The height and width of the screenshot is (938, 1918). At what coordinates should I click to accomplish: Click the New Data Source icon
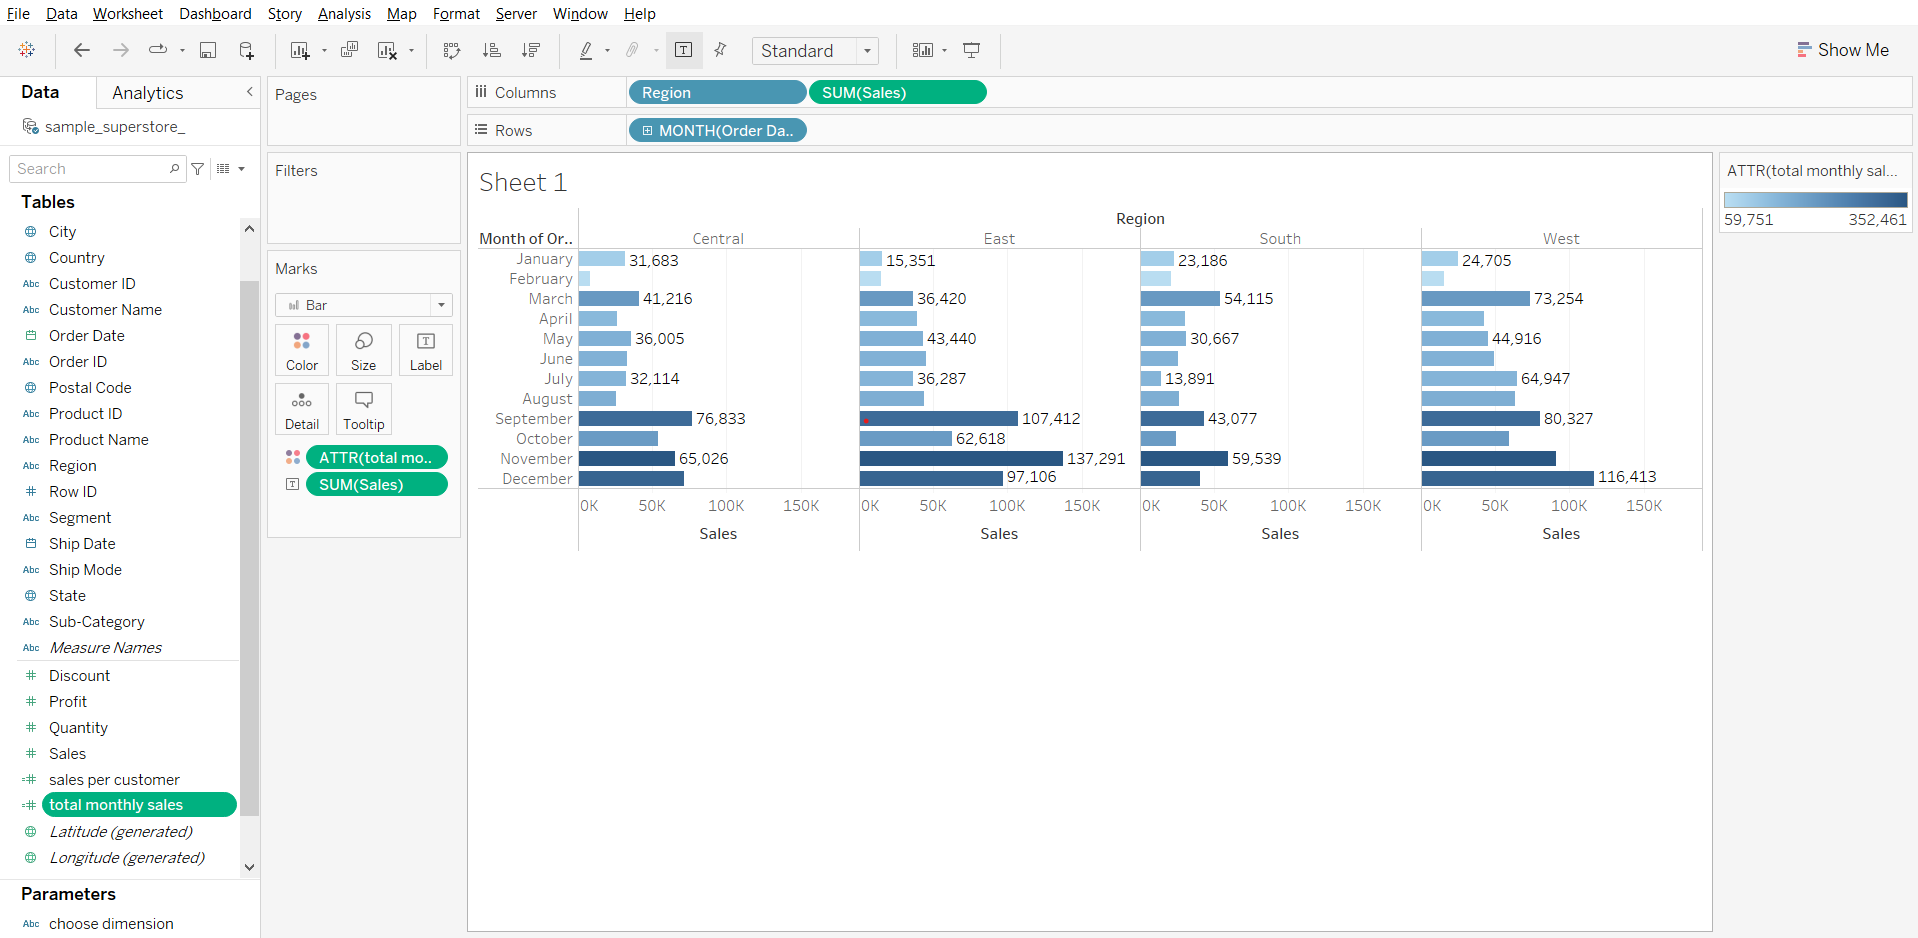tap(246, 50)
